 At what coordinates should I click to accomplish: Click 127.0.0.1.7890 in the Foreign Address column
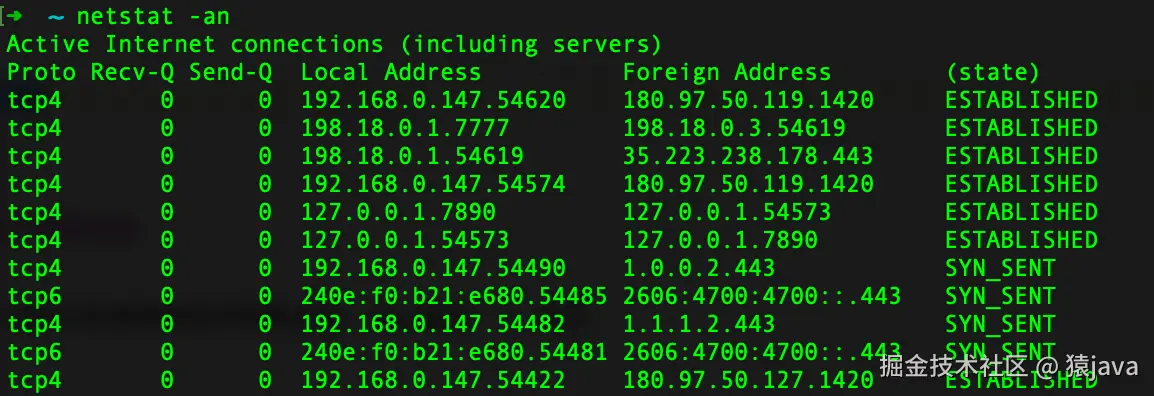tap(721, 240)
